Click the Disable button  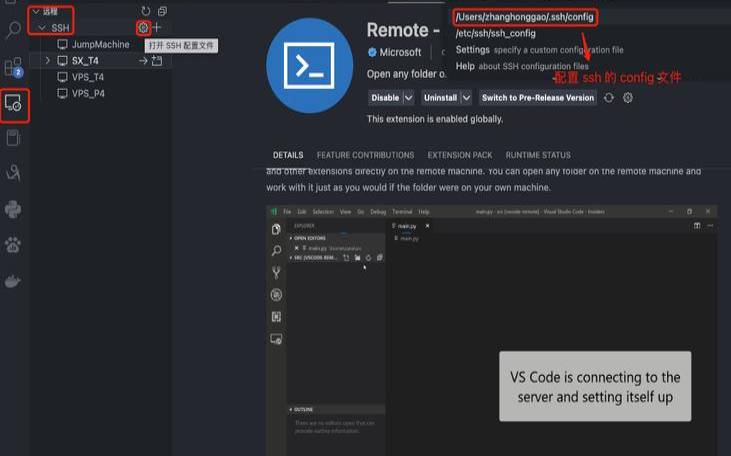click(x=385, y=98)
